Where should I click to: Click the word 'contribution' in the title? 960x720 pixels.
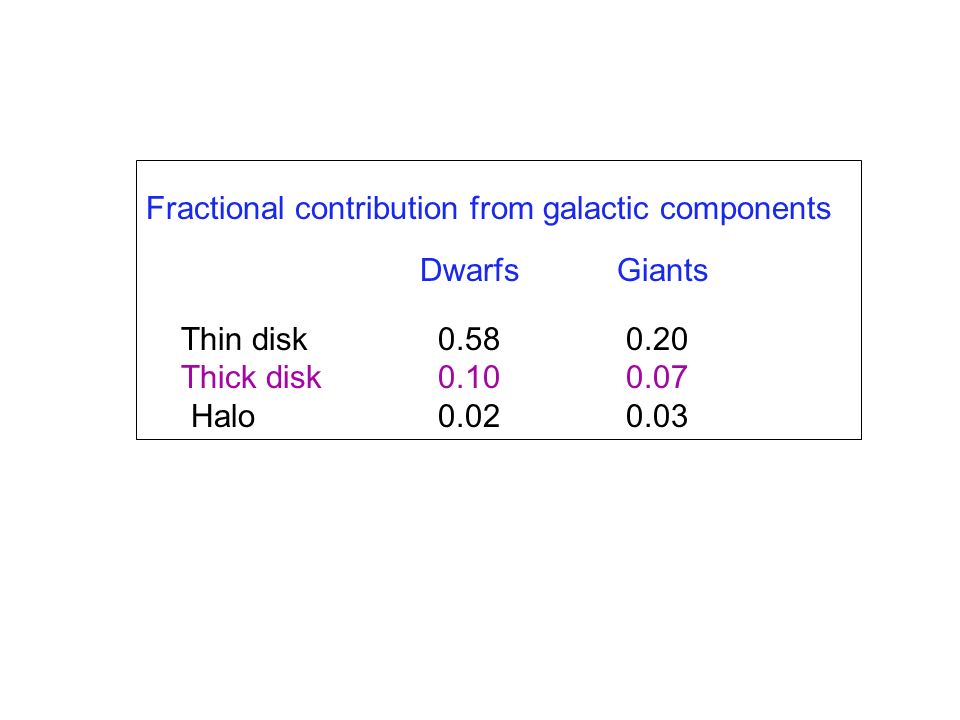coord(376,209)
